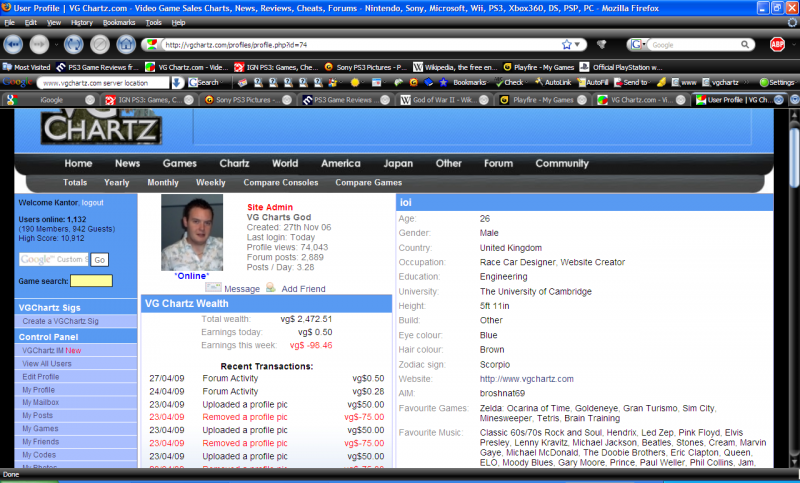This screenshot has width=800, height=483.
Task: Open the back/forward history dropdown arrow
Action: click(x=56, y=45)
